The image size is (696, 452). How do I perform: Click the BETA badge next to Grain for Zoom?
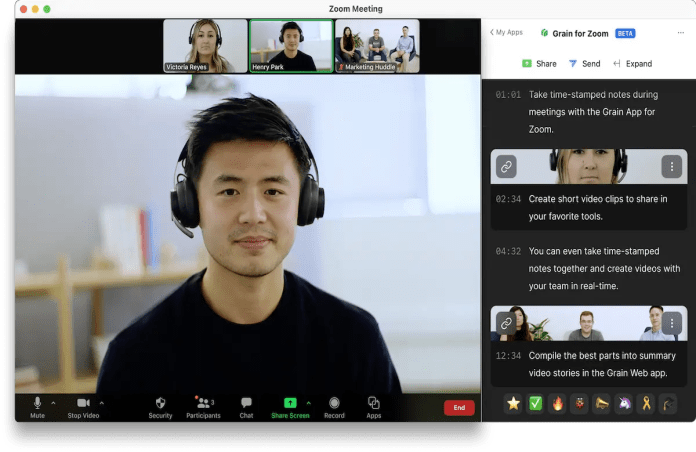pyautogui.click(x=625, y=33)
